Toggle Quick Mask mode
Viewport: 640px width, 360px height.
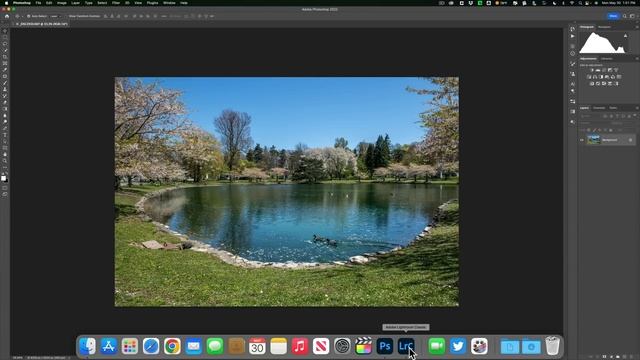pos(5,187)
